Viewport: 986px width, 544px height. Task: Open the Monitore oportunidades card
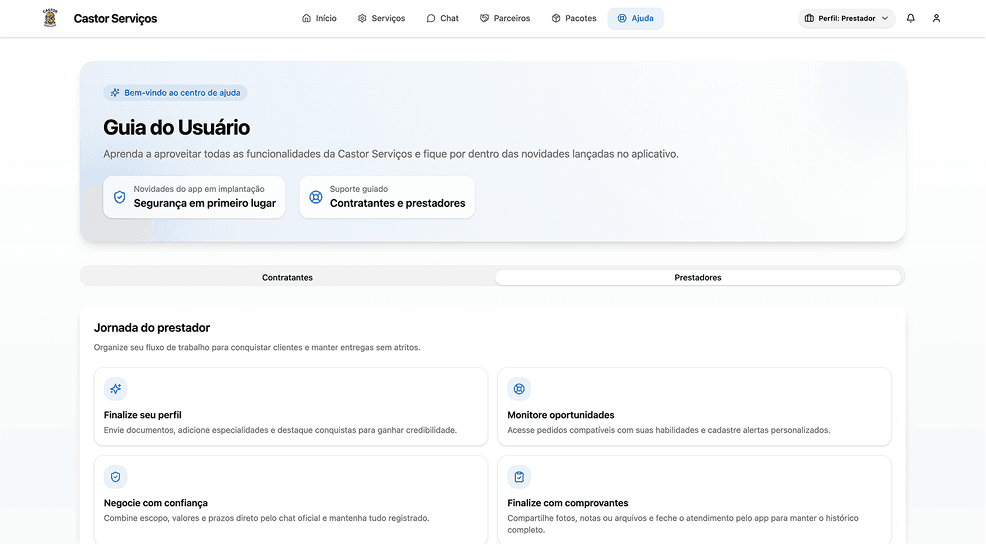click(695, 407)
